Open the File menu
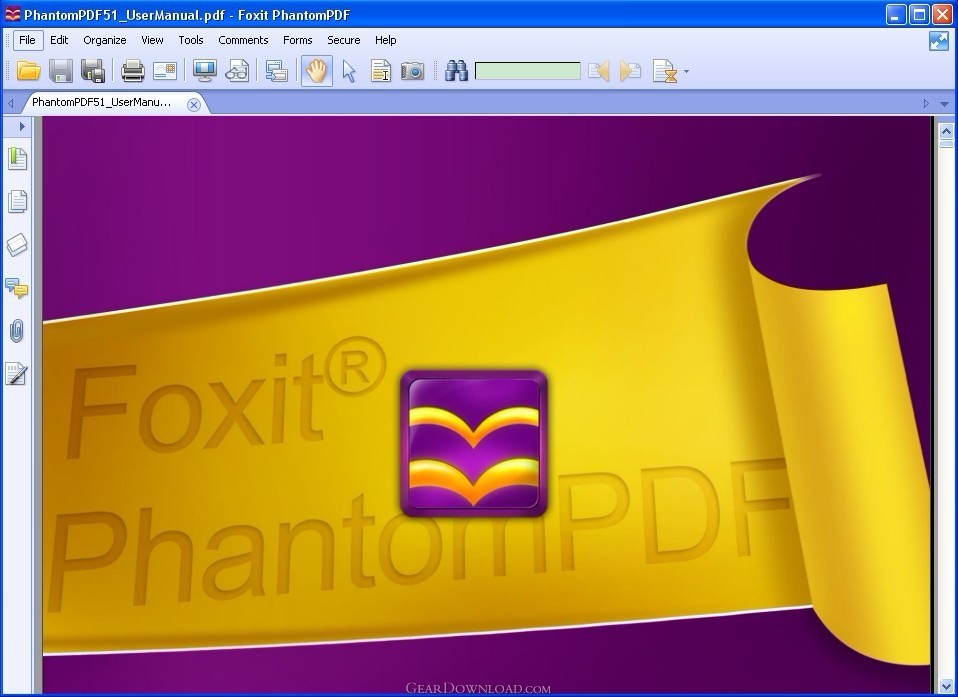Image resolution: width=958 pixels, height=697 pixels. 27,40
